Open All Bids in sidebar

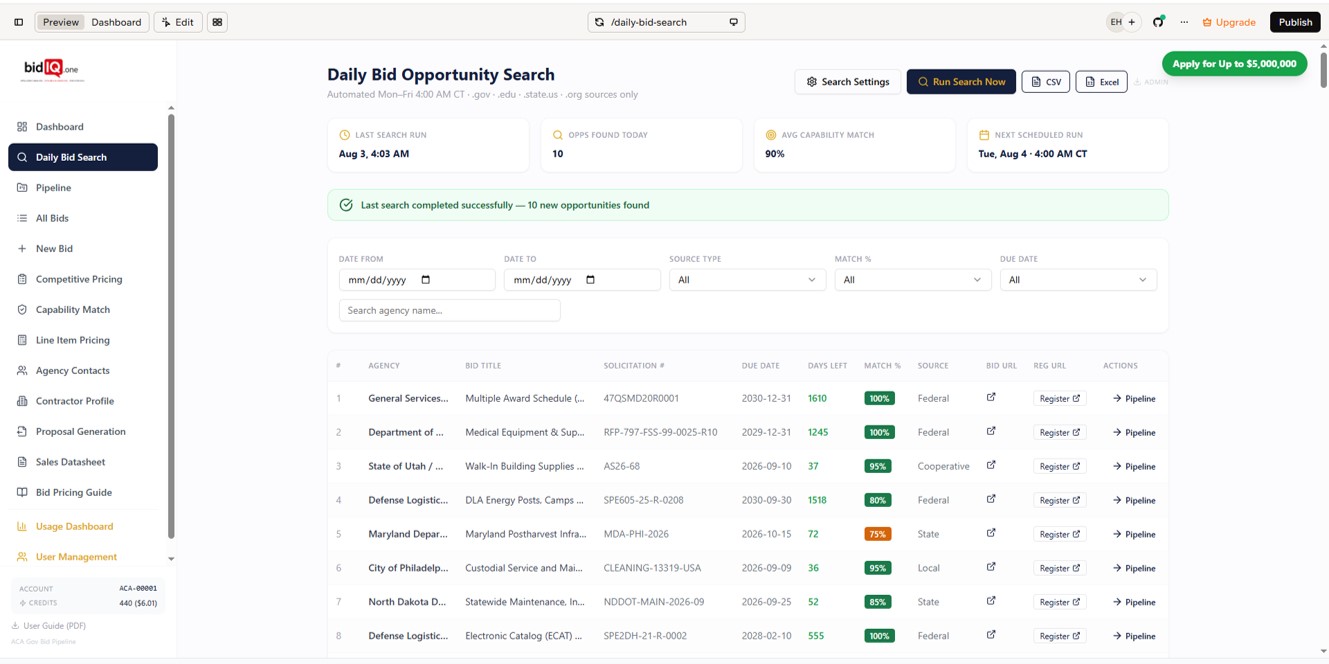(x=83, y=218)
